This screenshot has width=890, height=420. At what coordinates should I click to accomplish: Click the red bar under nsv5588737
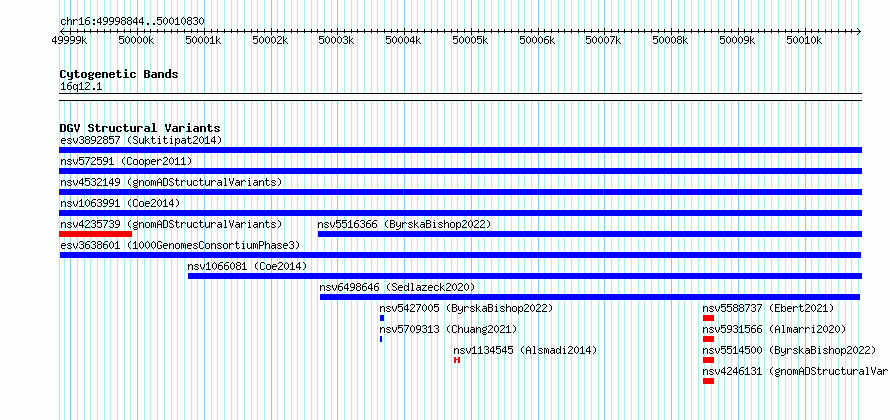(708, 318)
